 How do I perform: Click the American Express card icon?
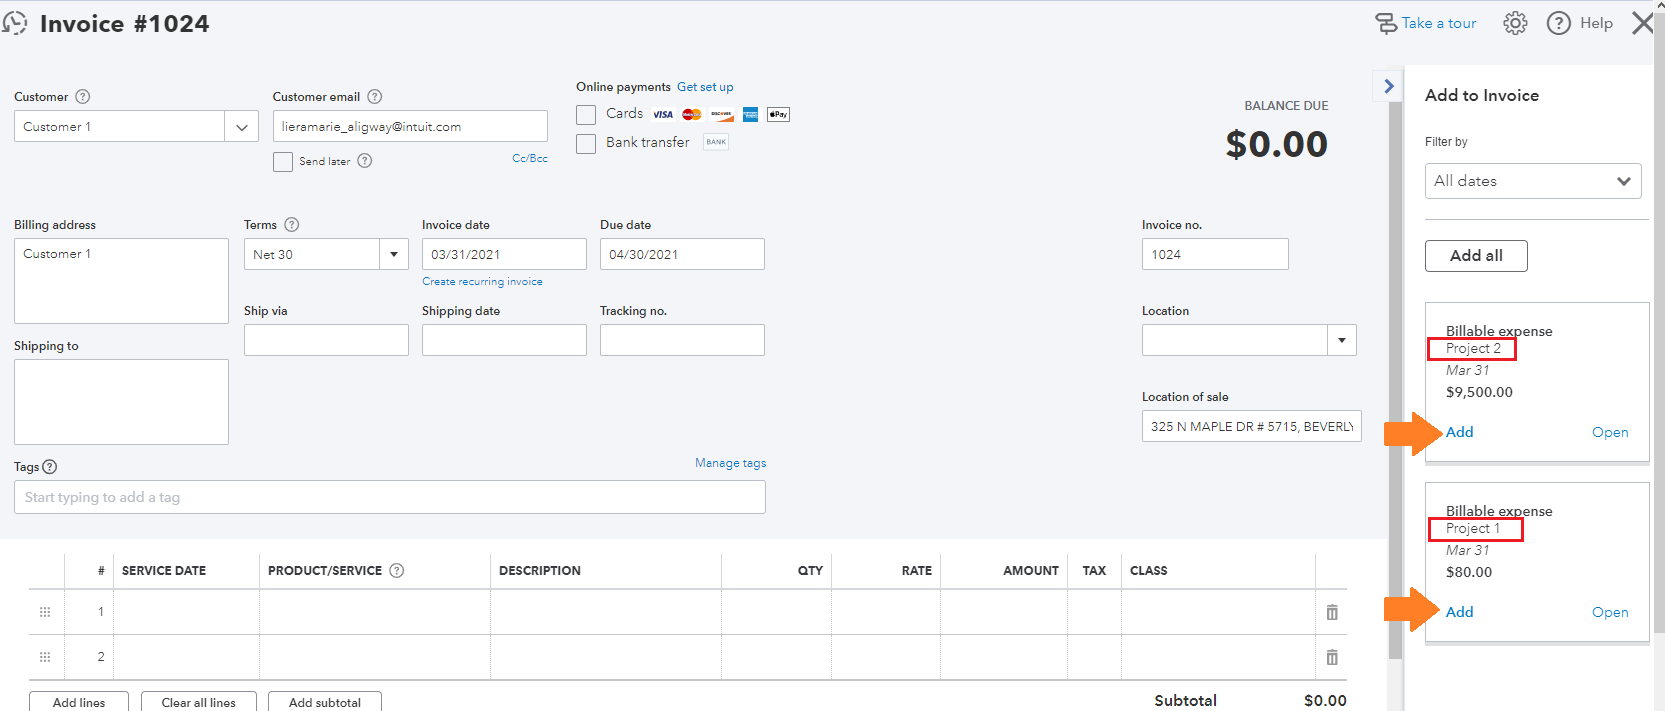click(750, 114)
